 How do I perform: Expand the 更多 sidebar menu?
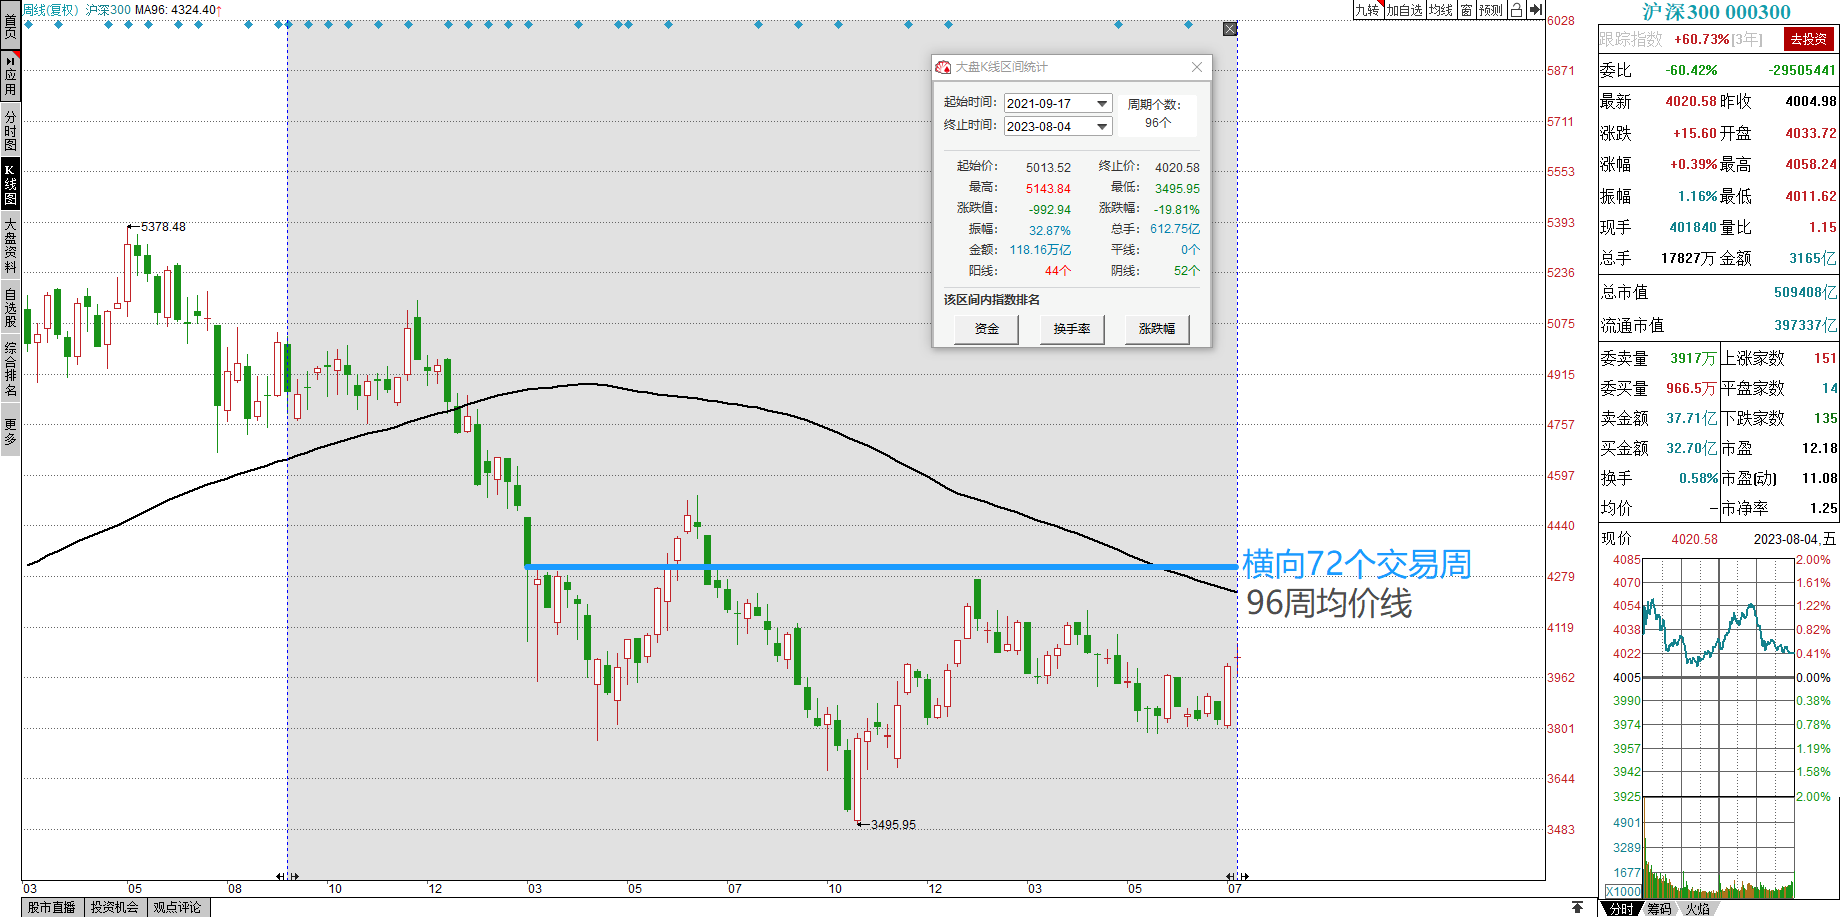10,432
